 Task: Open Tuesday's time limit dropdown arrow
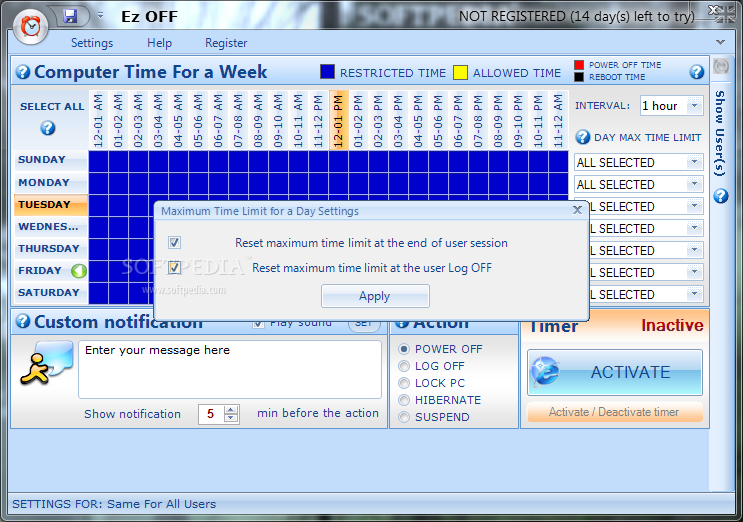click(695, 206)
